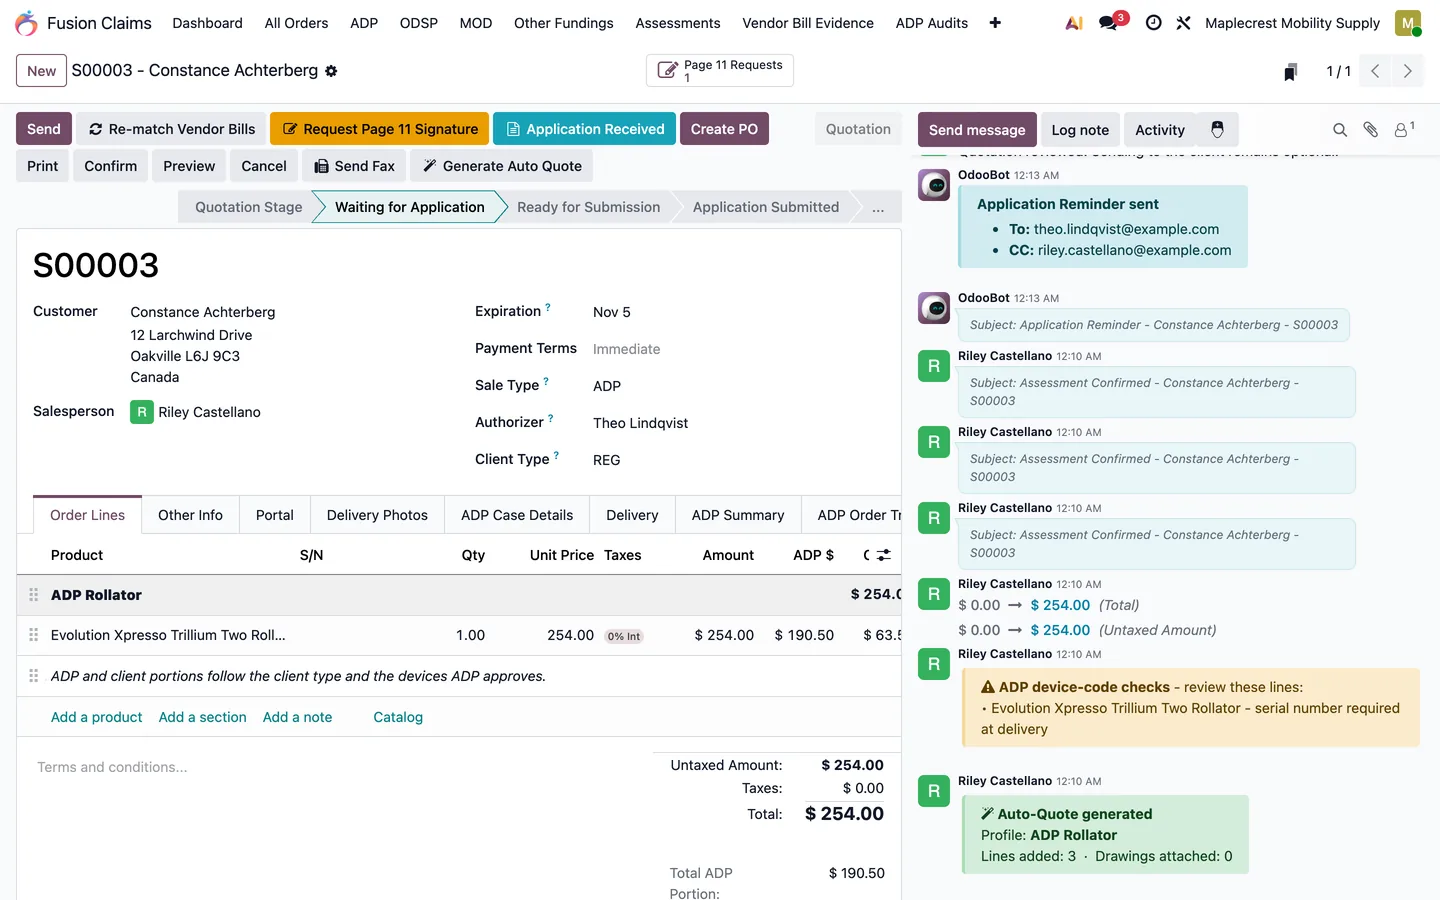Show followers icon in chatter

pyautogui.click(x=1404, y=130)
